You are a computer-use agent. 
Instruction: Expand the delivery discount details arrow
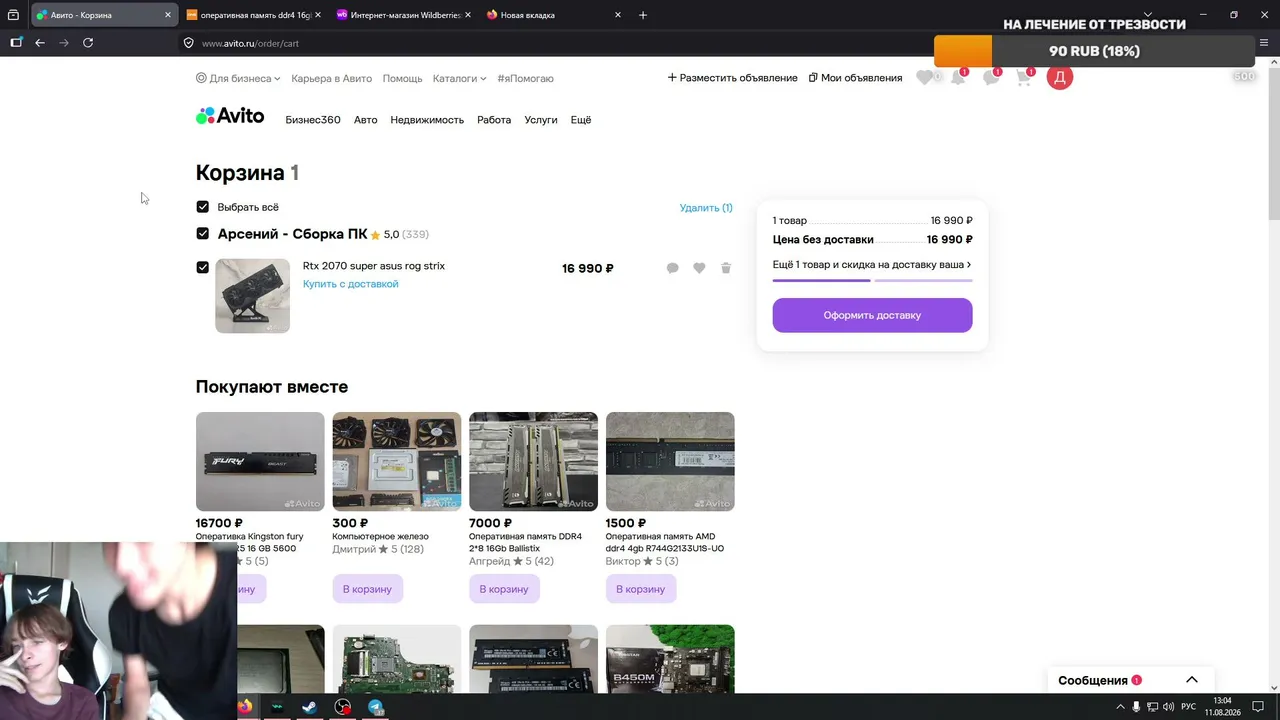click(x=969, y=265)
